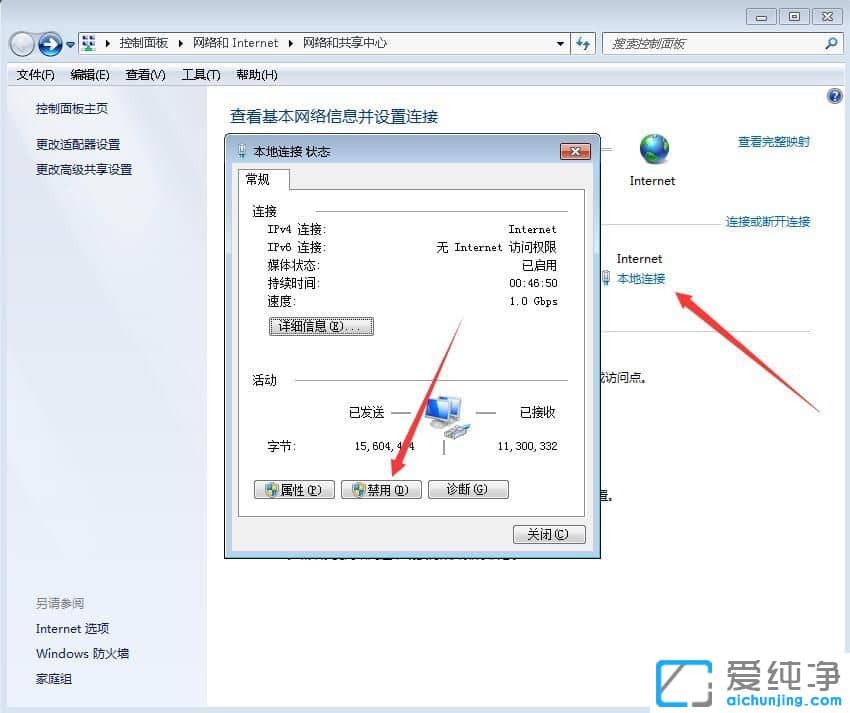This screenshot has height=713, width=850.
Task: Open 详细信息 in the connection dialog
Action: pyautogui.click(x=321, y=326)
